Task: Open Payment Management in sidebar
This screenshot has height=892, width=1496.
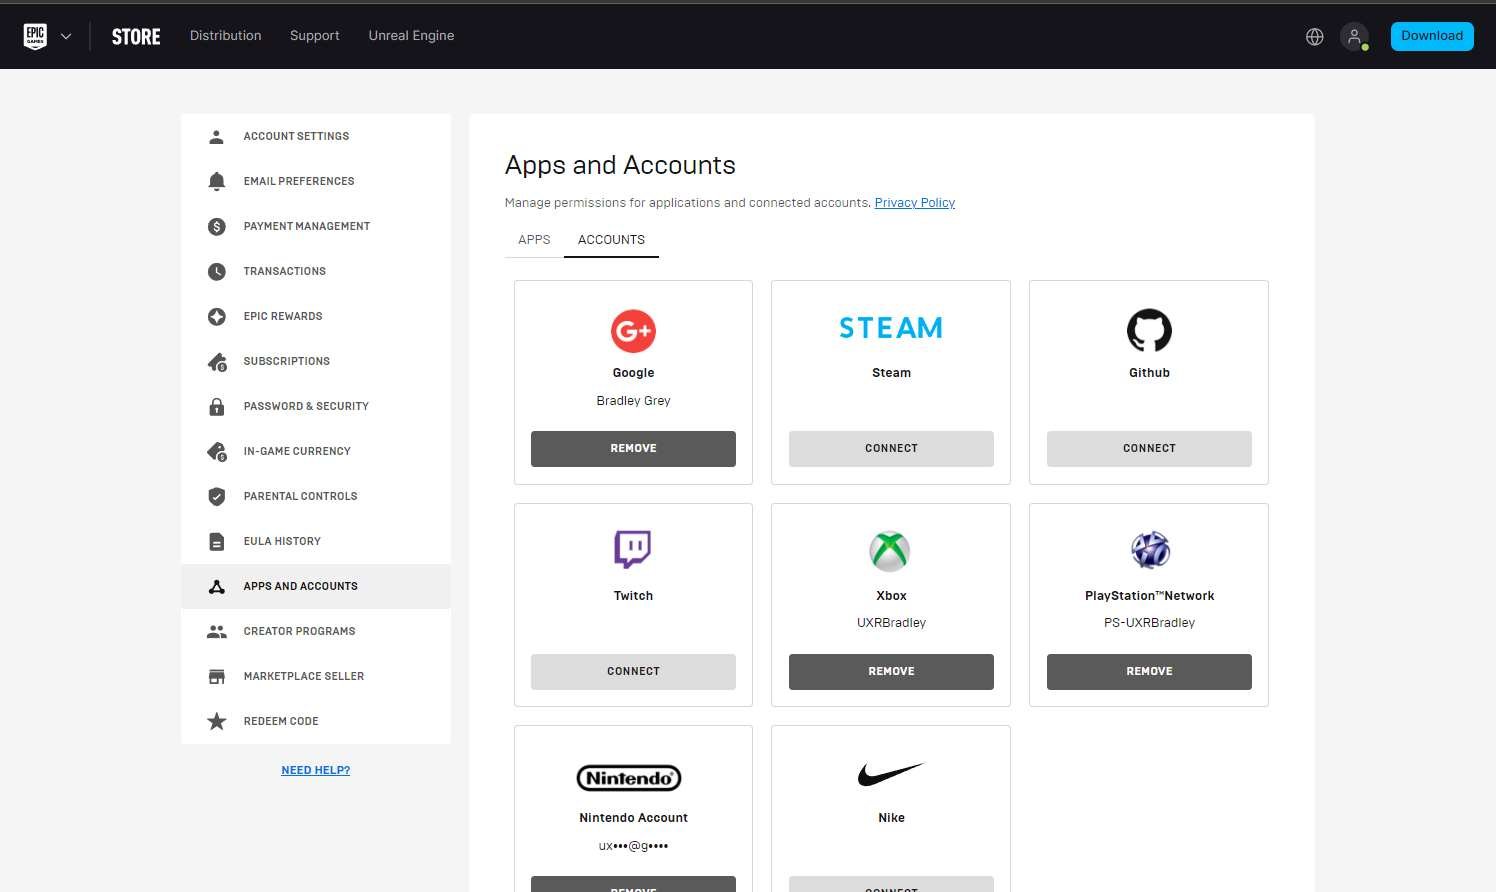Action: (x=316, y=226)
